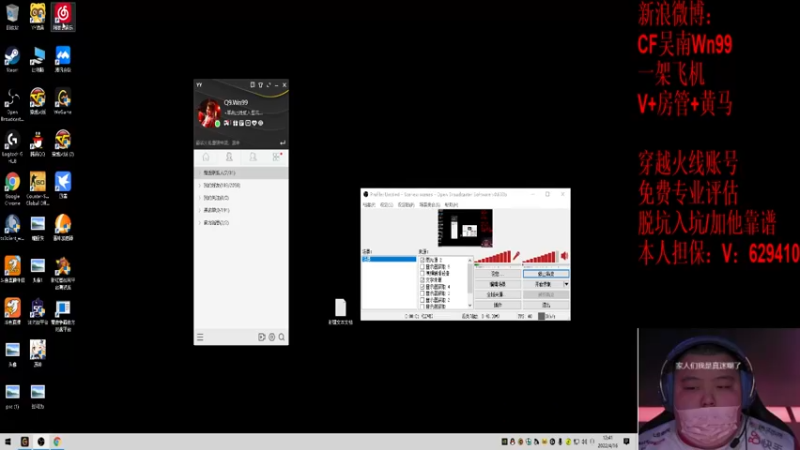Toggle the third source checkbox in OBS list
Image resolution: width=800 pixels, height=450 pixels.
coord(422,273)
